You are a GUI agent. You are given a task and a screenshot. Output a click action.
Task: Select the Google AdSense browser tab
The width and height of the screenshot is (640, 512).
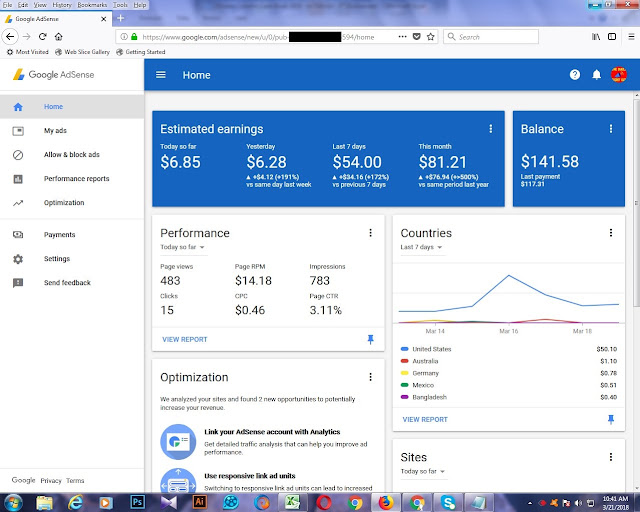point(56,19)
